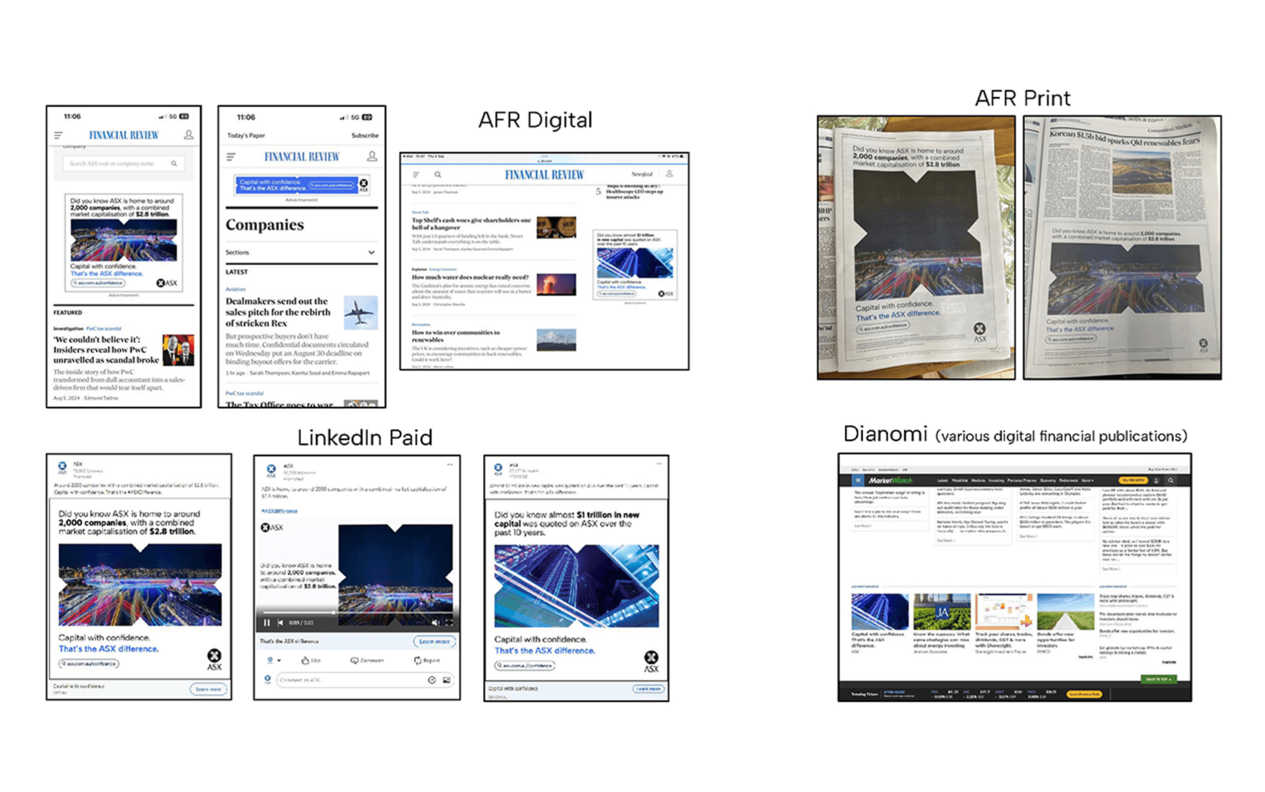Open hamburger menu in first AFR phone screenshot
The image size is (1265, 792).
[58, 135]
